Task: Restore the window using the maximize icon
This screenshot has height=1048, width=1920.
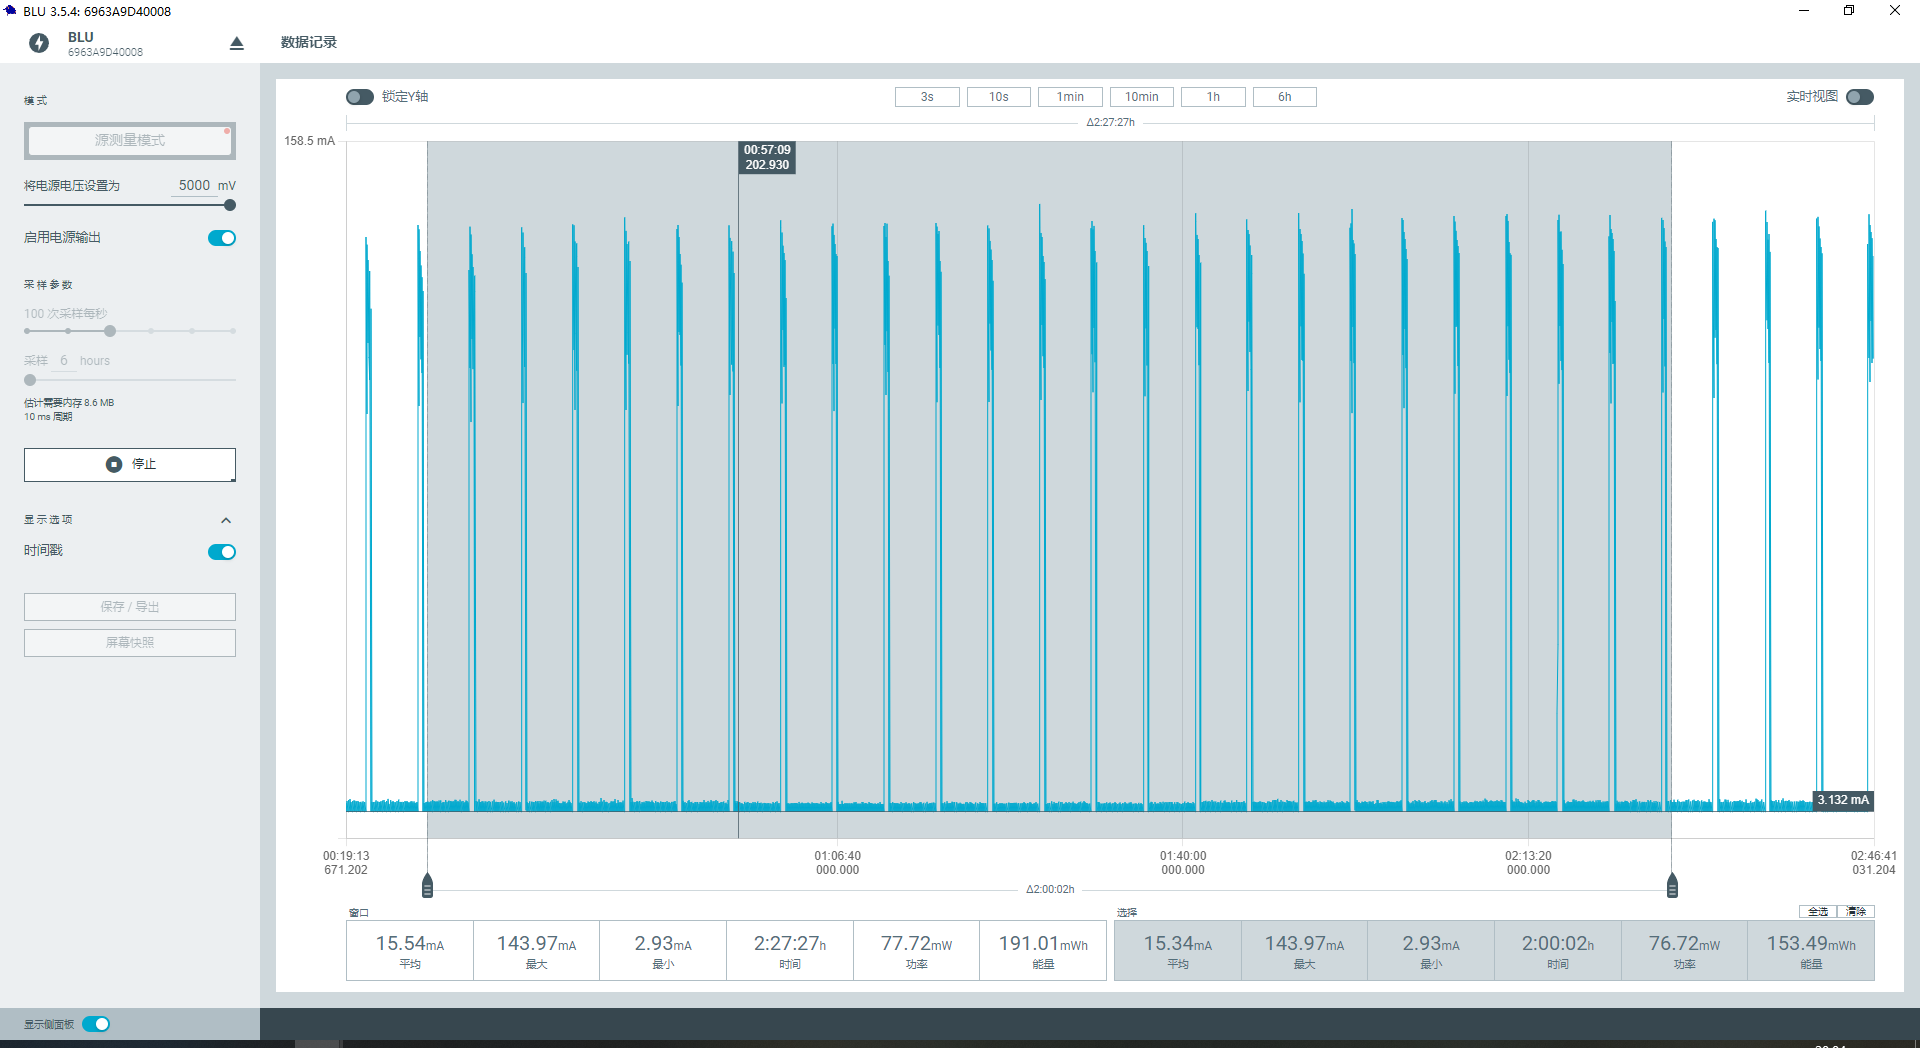Action: tap(1849, 11)
